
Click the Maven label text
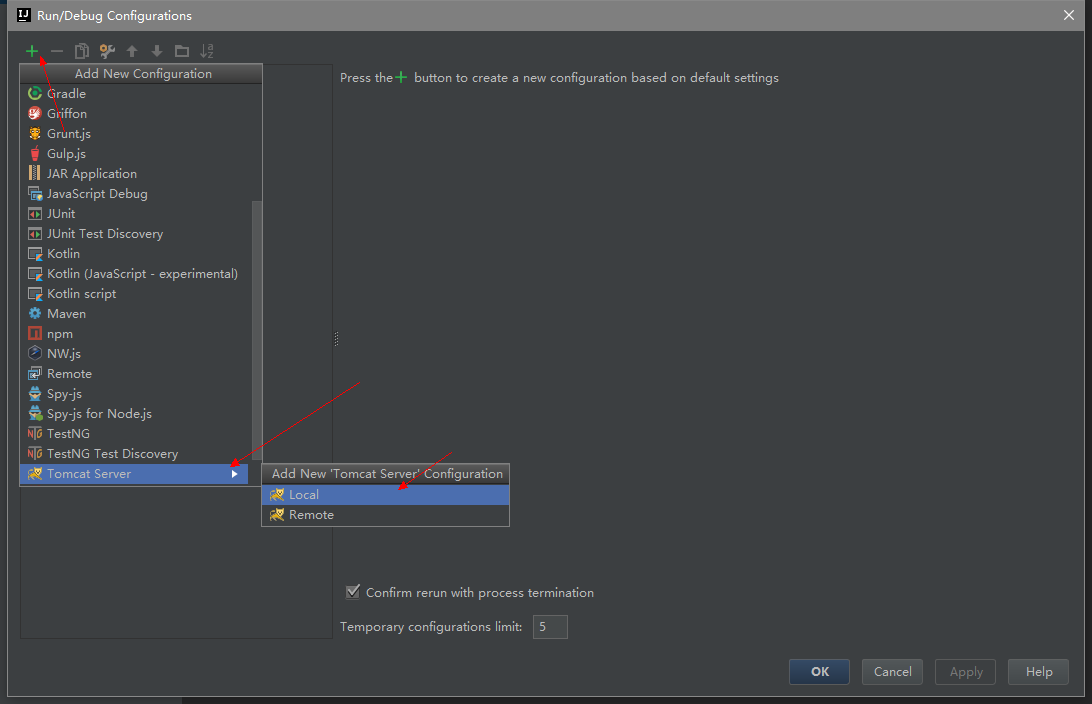pos(66,314)
